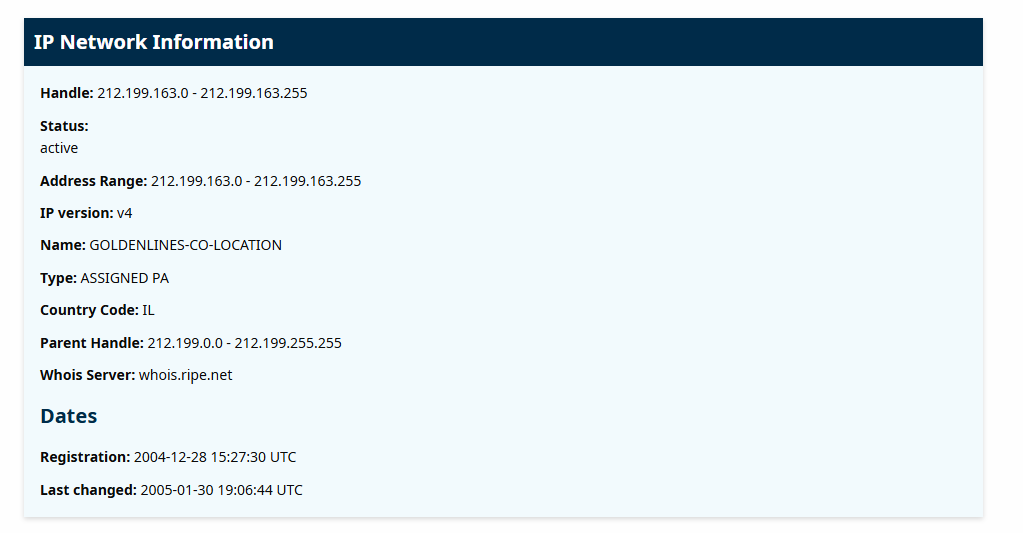
Task: Click the Address Range label
Action: click(x=93, y=181)
